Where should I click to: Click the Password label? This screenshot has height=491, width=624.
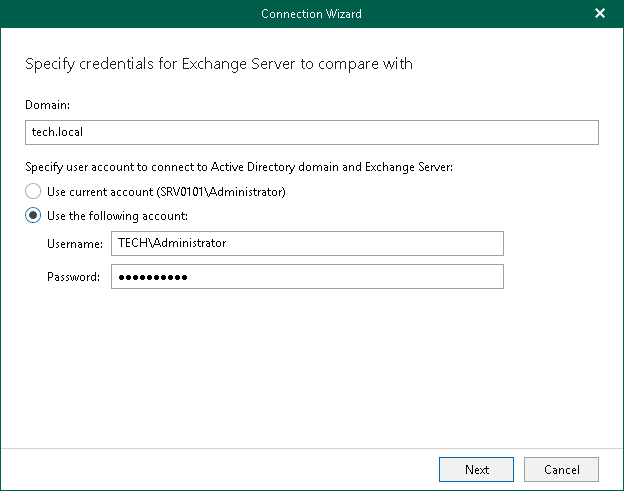[x=73, y=277]
